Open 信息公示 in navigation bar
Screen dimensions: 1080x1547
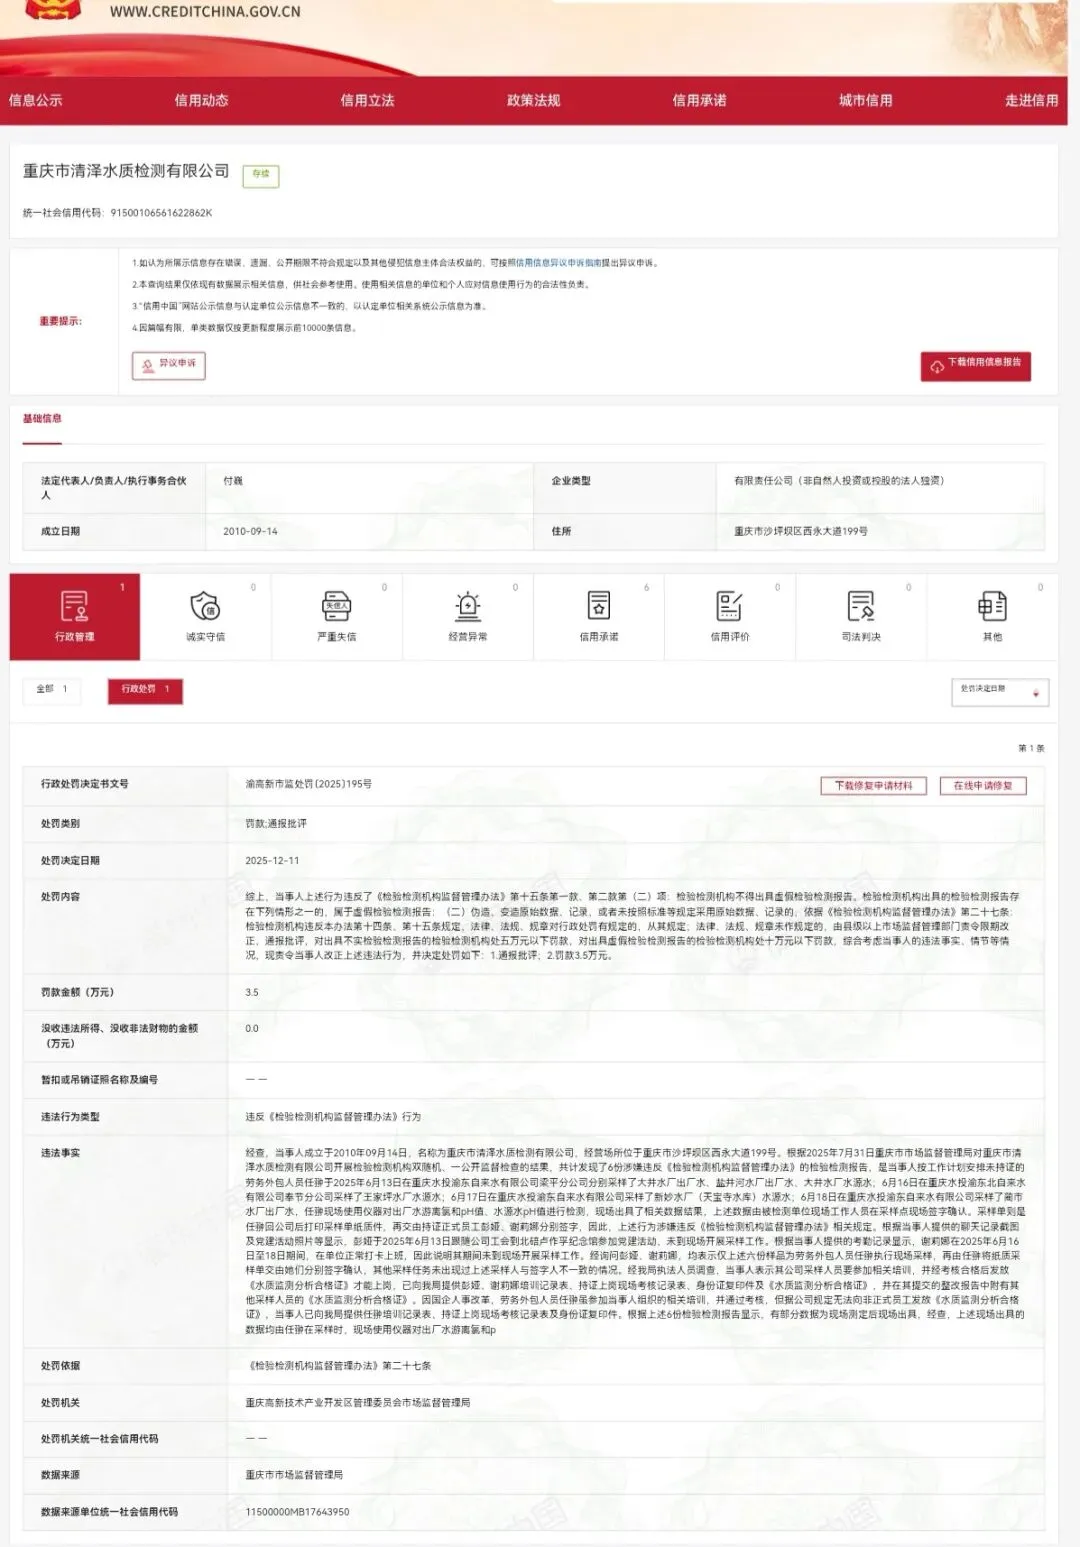[35, 100]
